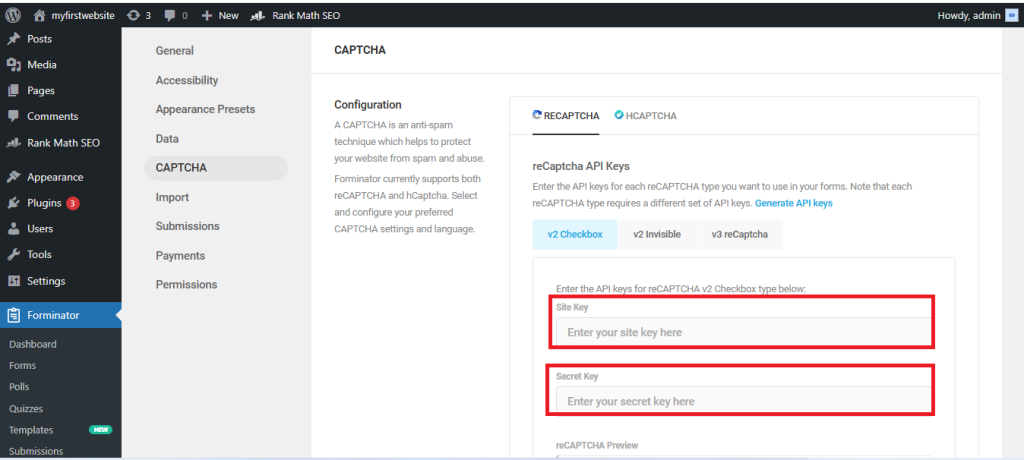The width and height of the screenshot is (1024, 460).
Task: Select the v2 Checkbox key type
Action: click(575, 235)
